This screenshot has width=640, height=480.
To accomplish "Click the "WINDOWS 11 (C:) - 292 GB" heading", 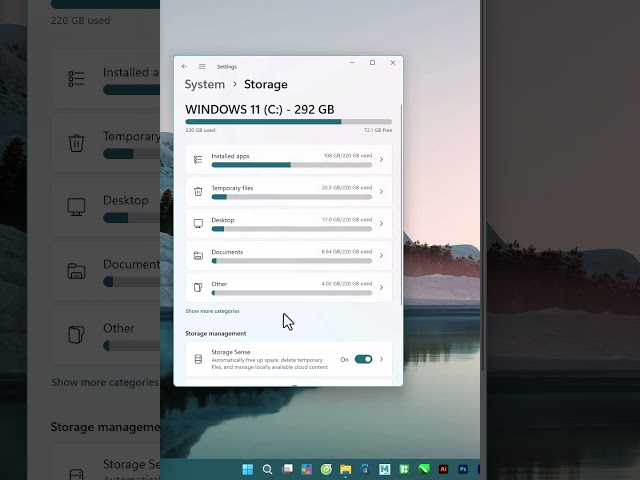I will point(260,109).
